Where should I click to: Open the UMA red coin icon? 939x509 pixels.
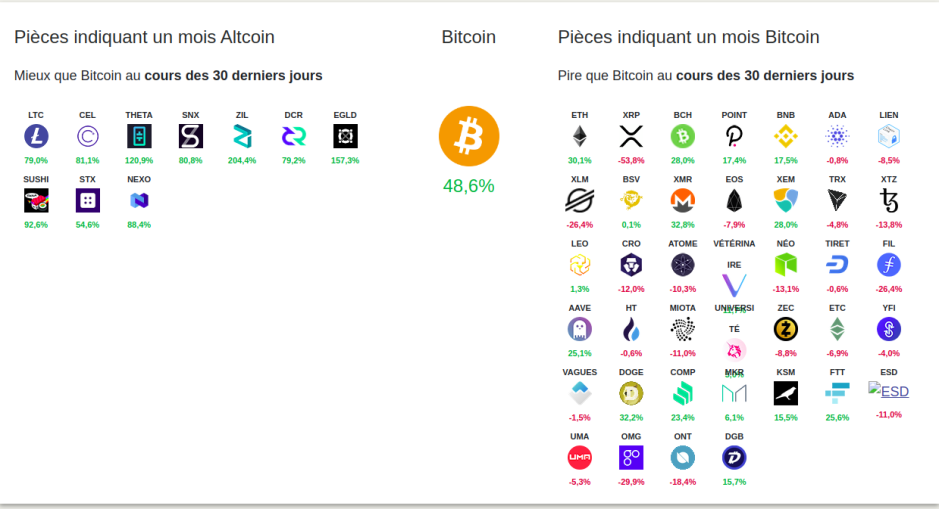[580, 458]
